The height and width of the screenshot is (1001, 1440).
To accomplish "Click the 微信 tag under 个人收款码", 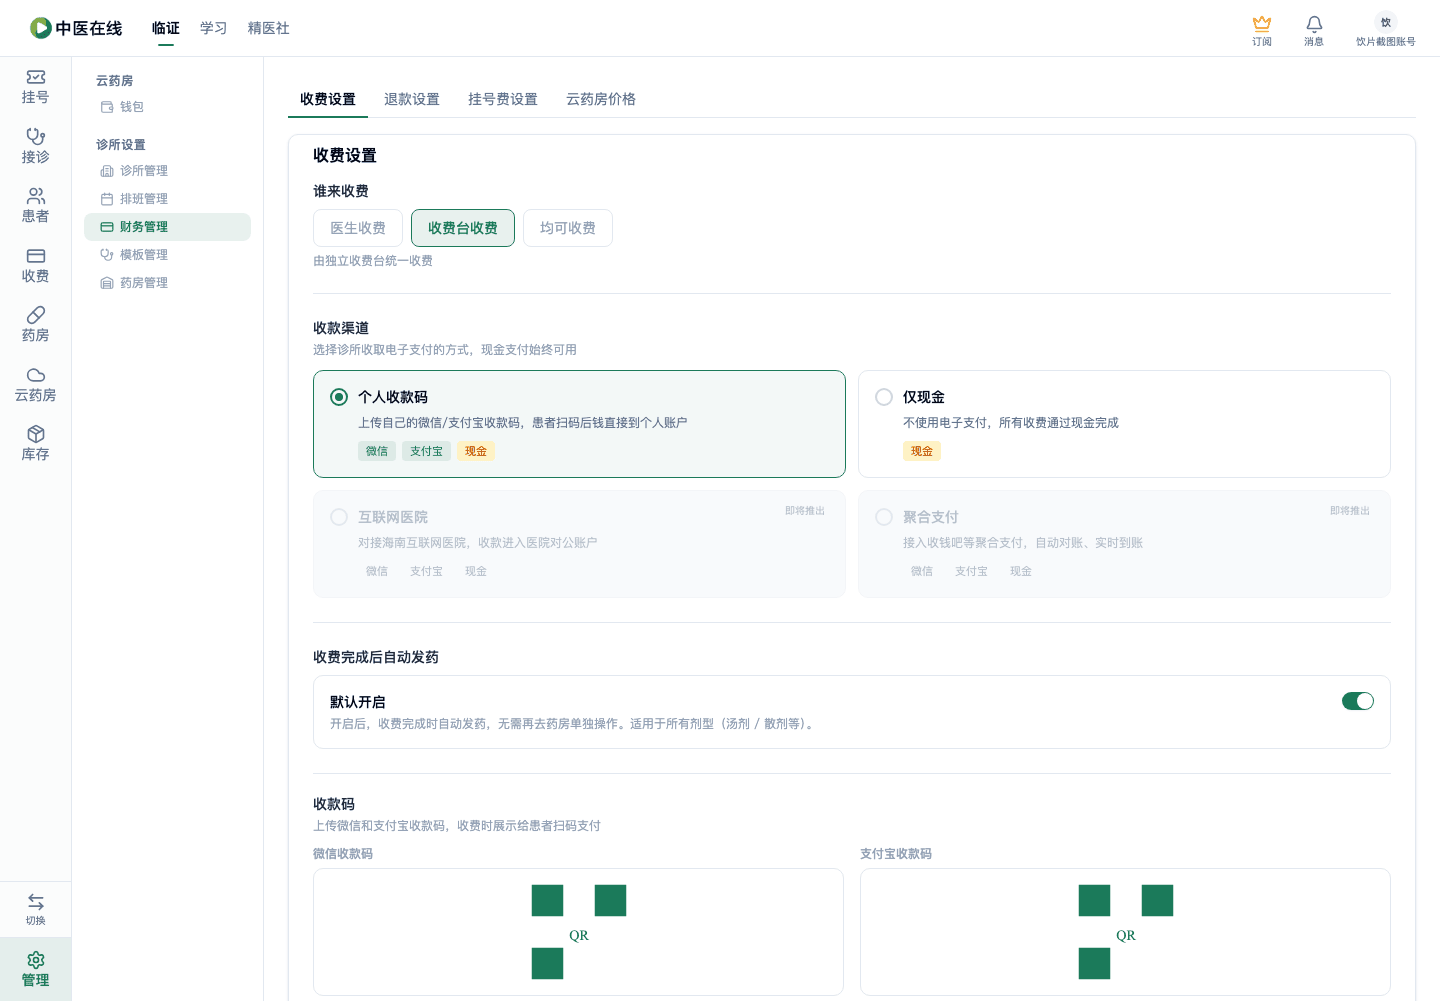I will (x=377, y=451).
